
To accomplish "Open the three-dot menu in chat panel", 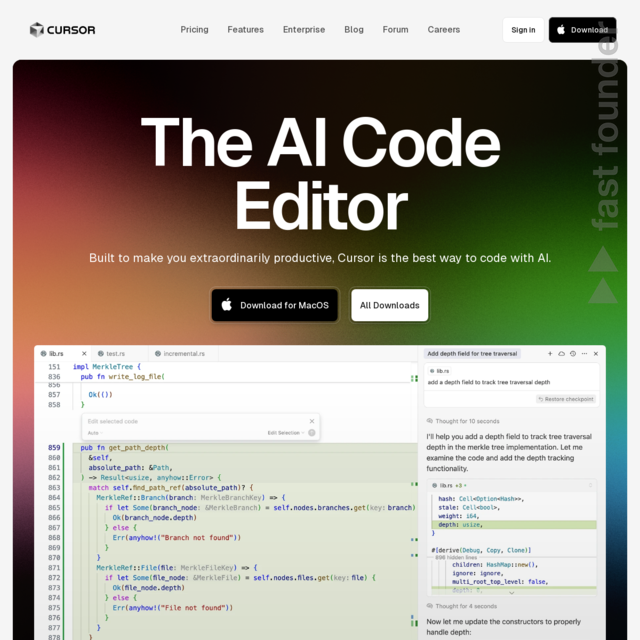I will [x=586, y=353].
